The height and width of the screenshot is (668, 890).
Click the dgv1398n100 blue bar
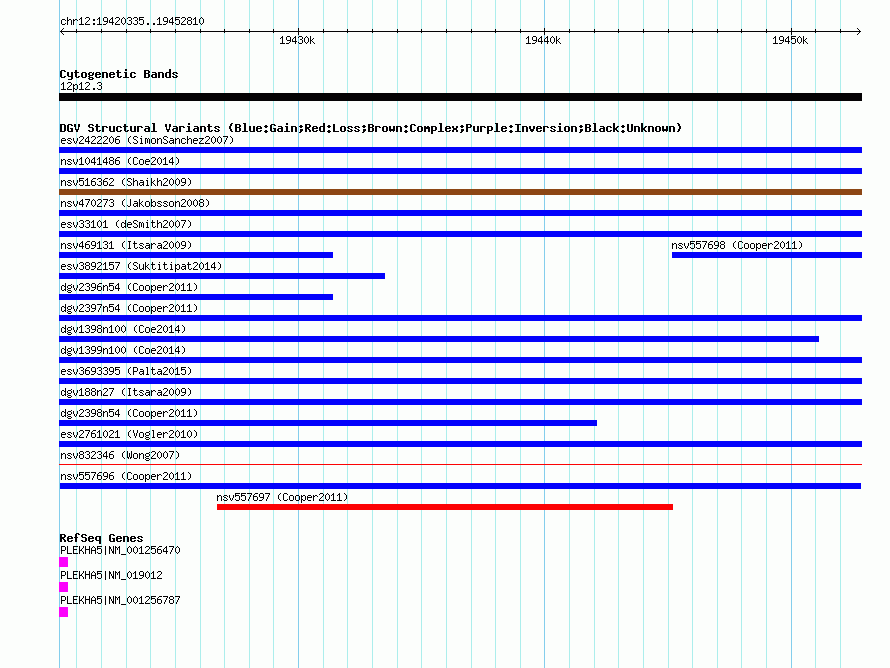pyautogui.click(x=439, y=339)
